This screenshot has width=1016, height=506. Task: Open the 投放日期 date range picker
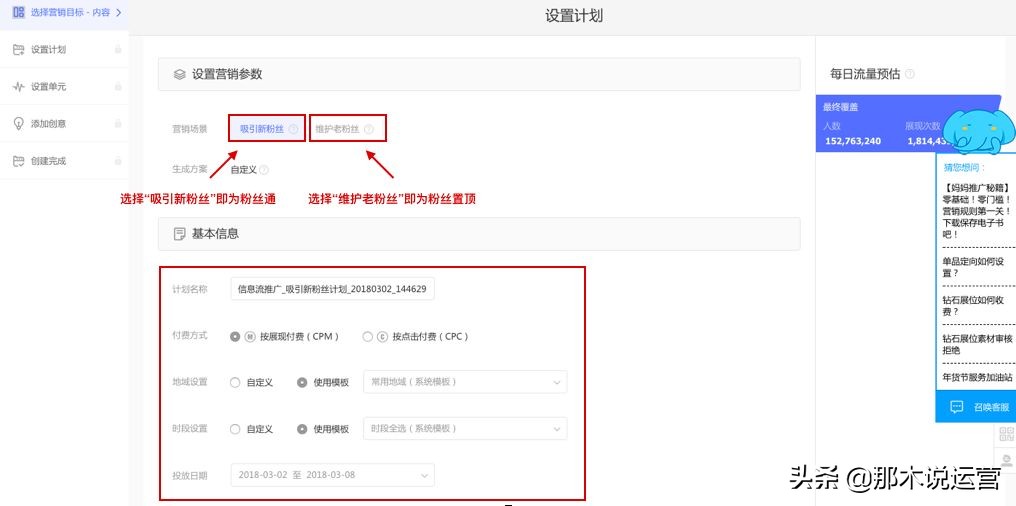332,475
